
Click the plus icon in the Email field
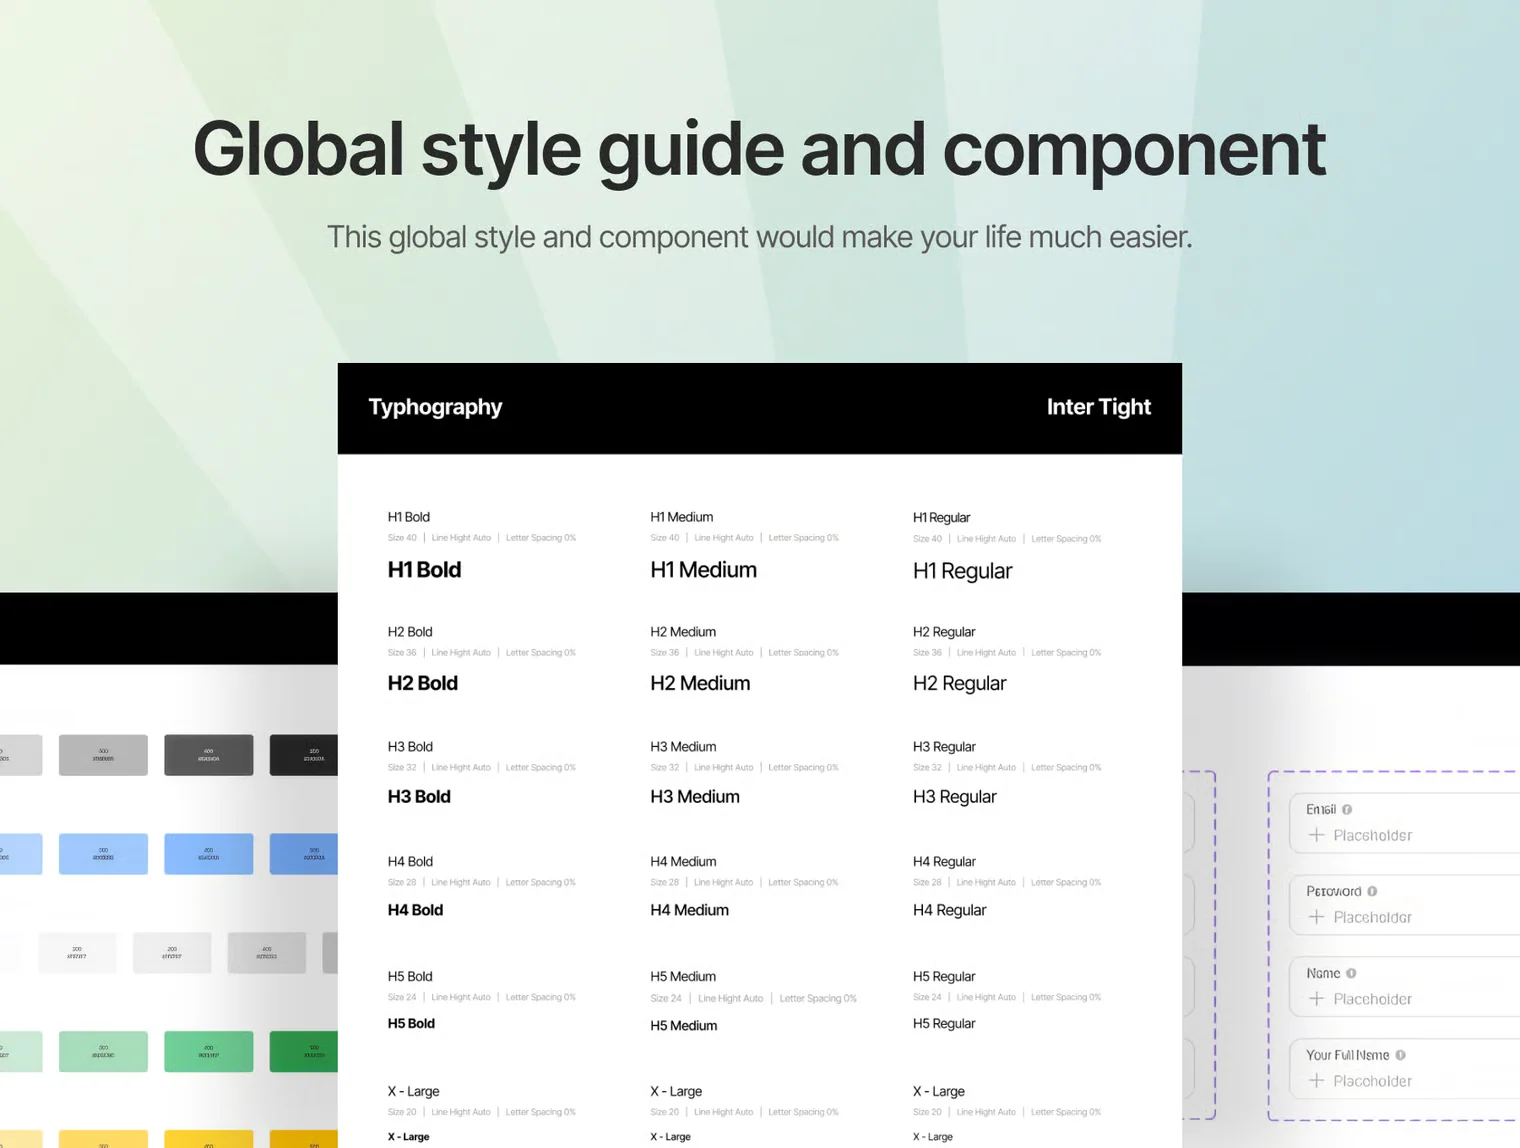pyautogui.click(x=1316, y=835)
